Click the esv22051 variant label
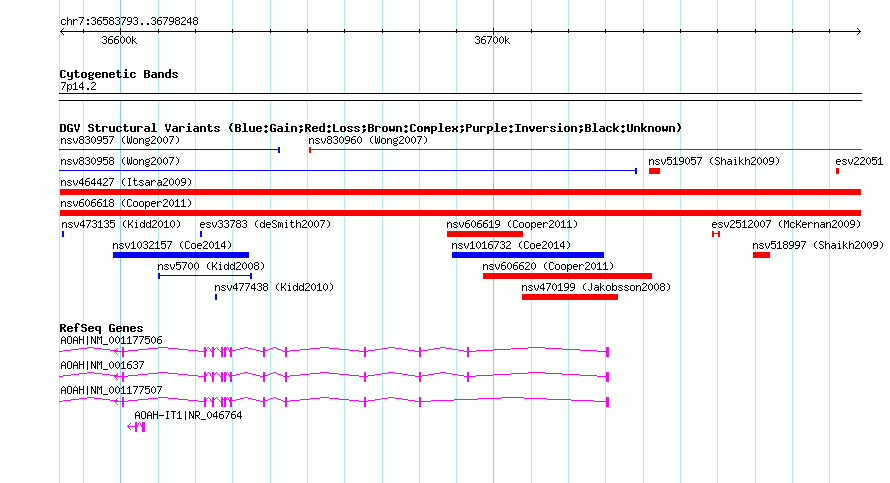 (x=859, y=161)
